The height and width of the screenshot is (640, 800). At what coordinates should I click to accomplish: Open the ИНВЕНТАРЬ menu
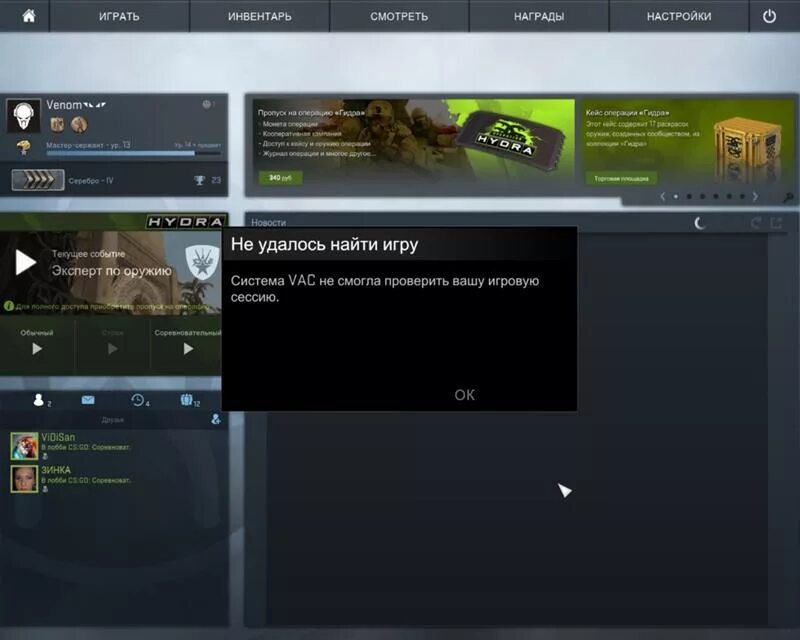(260, 16)
